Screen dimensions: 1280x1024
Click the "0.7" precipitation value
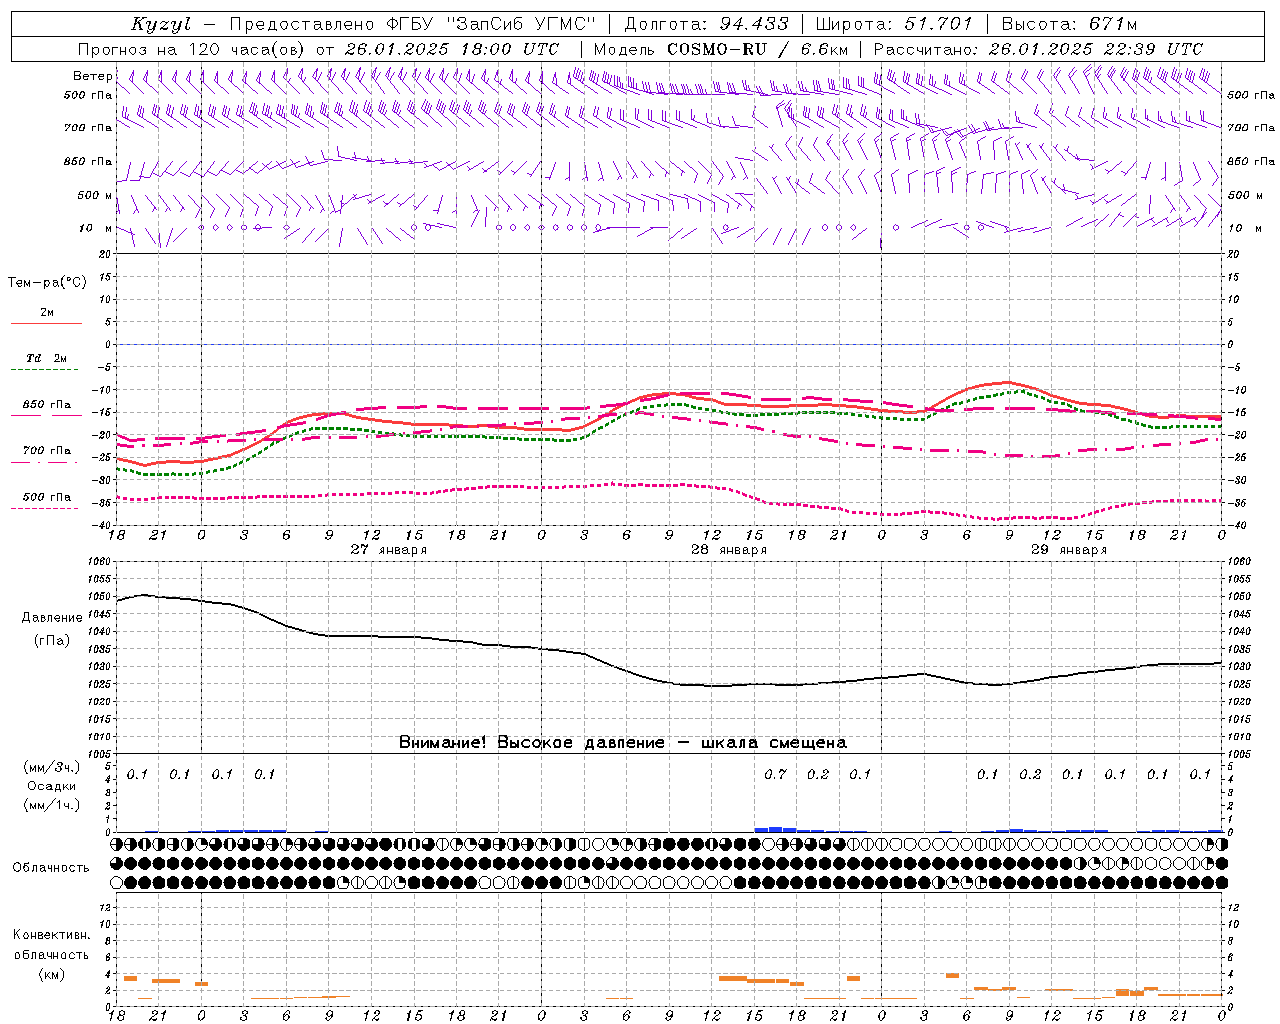pyautogui.click(x=775, y=774)
